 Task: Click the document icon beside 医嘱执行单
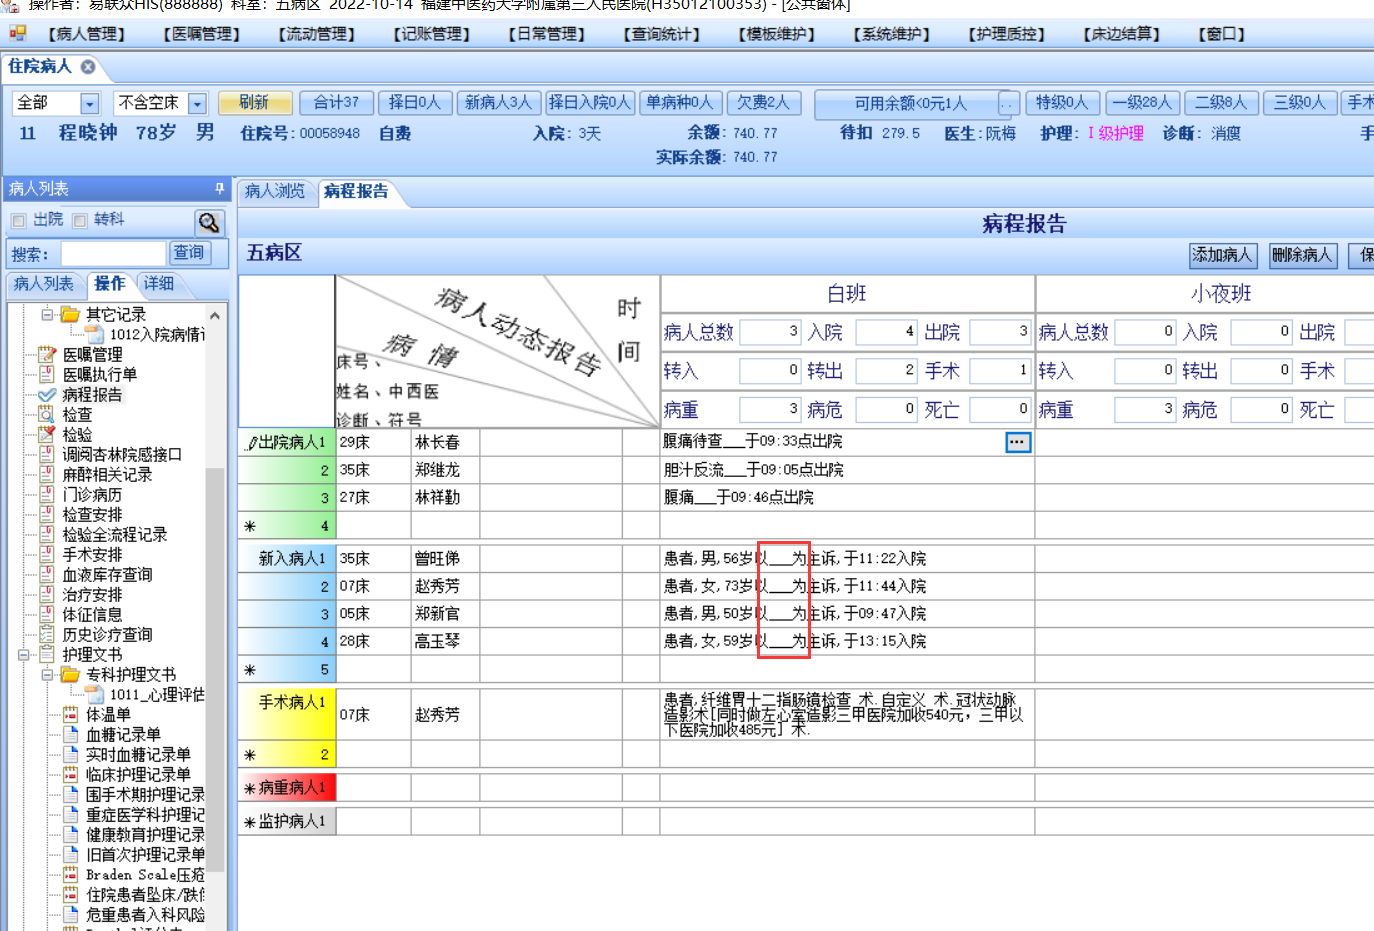pyautogui.click(x=46, y=374)
